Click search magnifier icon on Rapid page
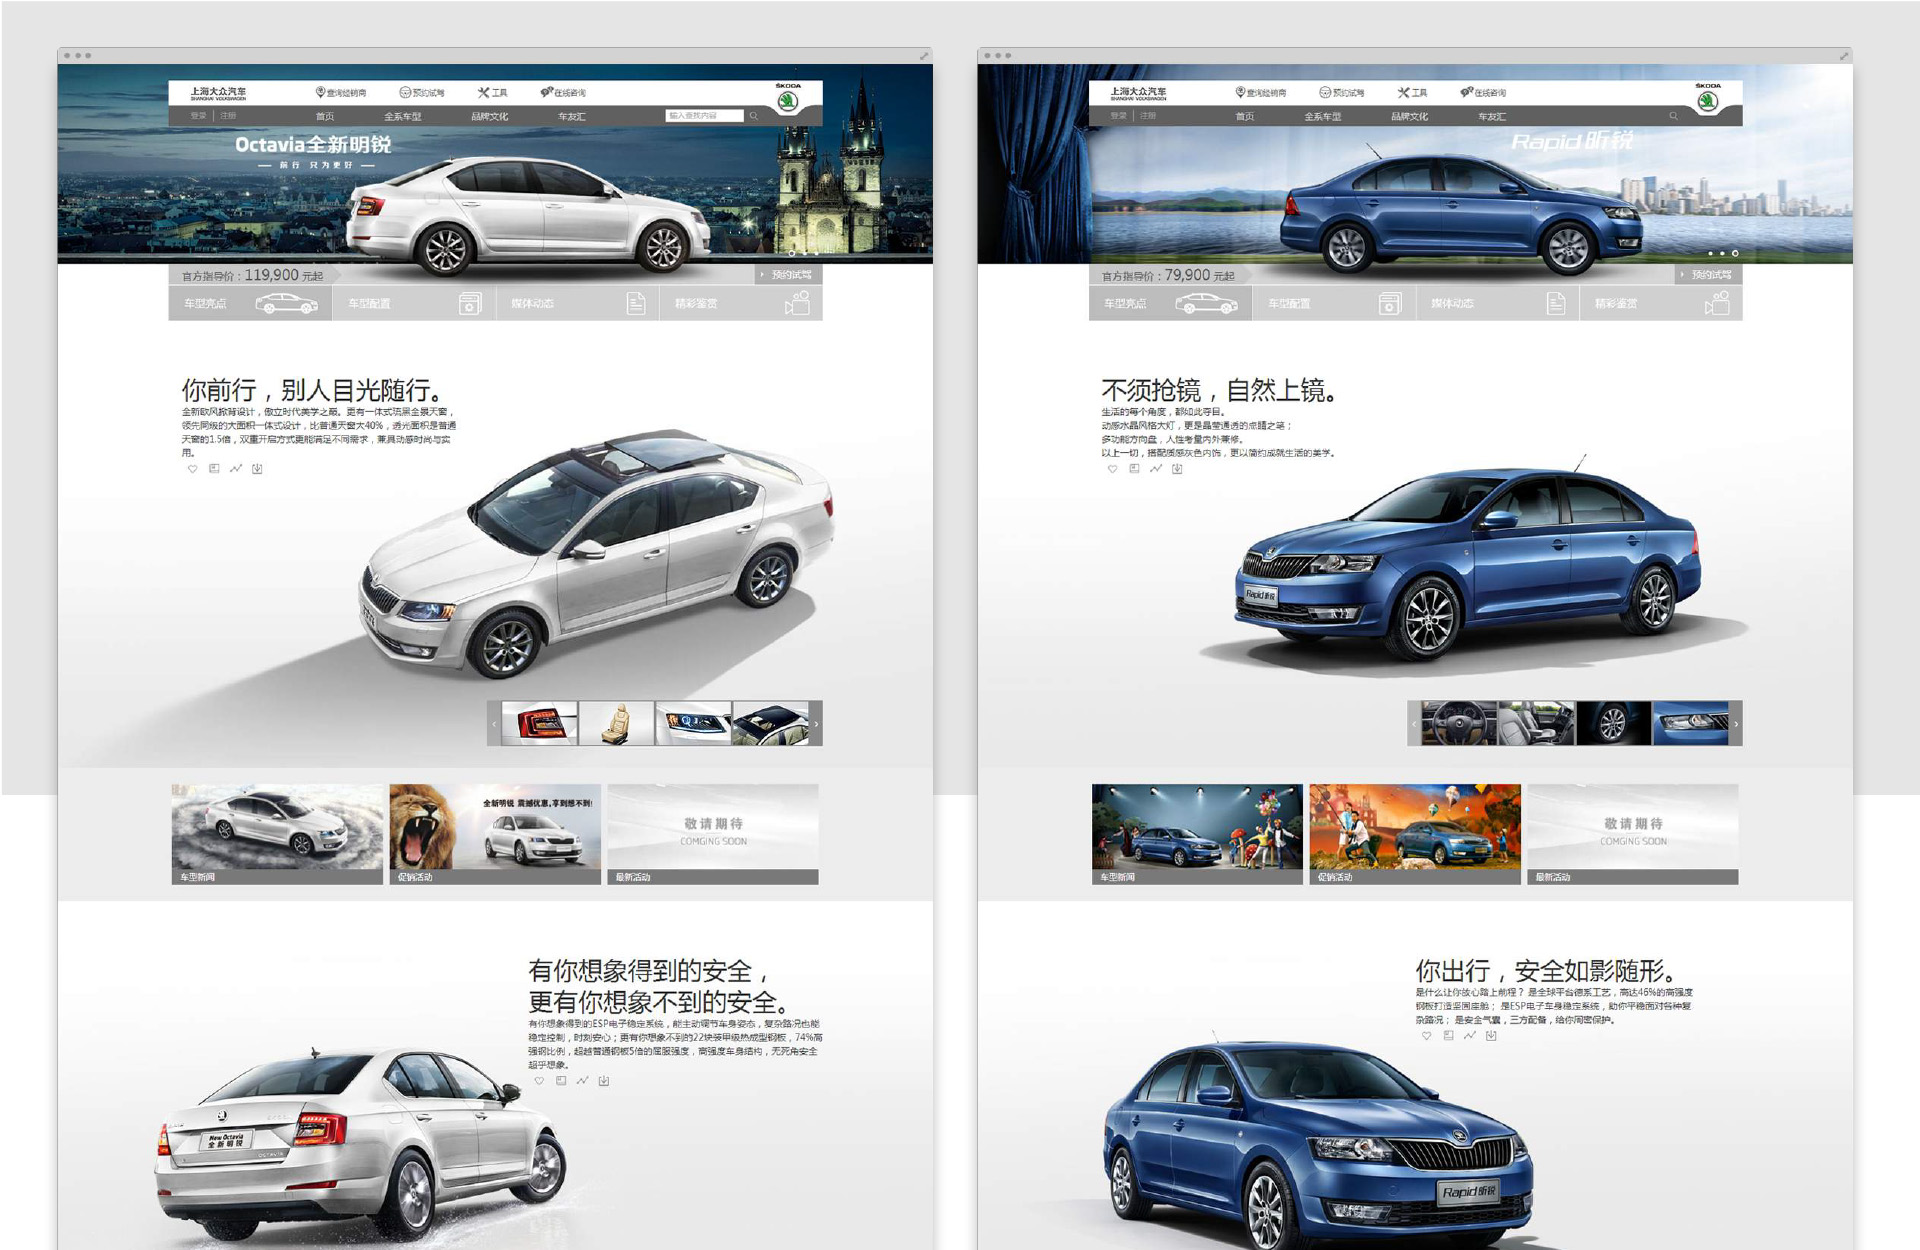 1673,116
